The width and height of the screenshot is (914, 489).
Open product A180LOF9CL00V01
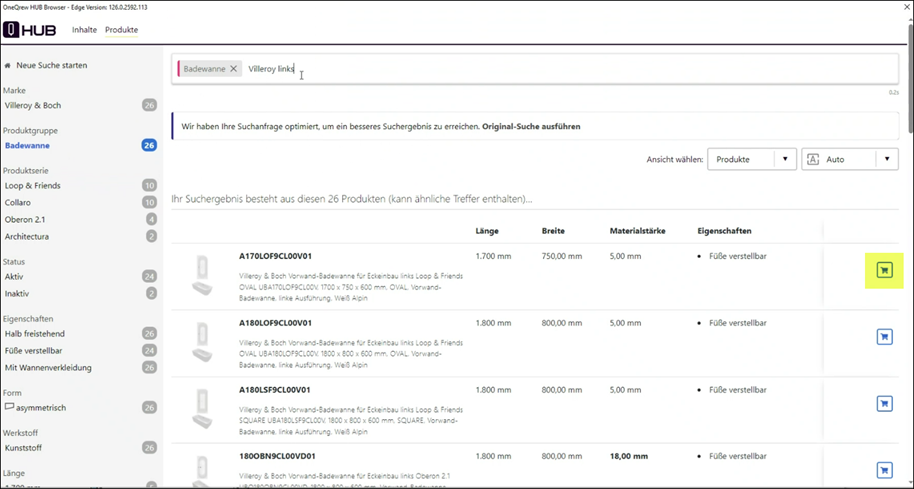[275, 323]
